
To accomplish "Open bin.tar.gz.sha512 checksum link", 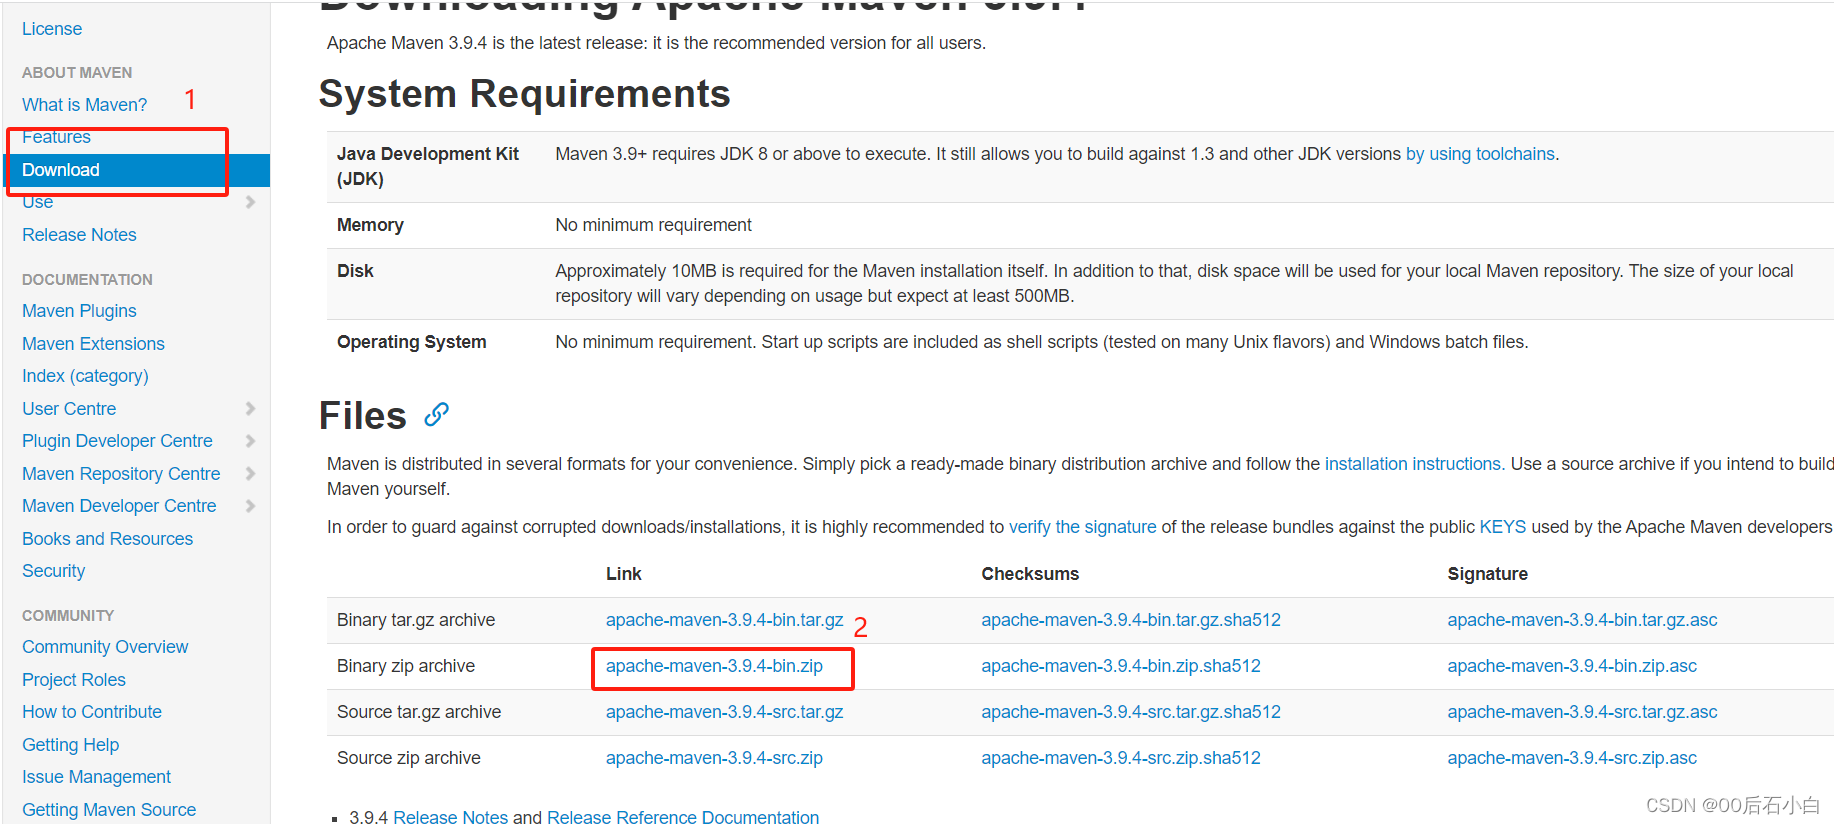I will 1131,620.
